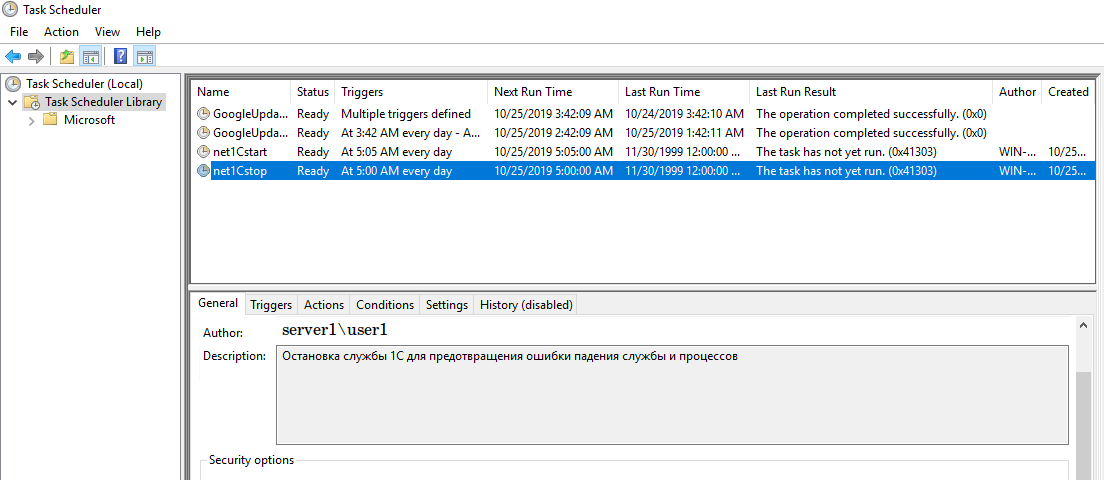Screen dimensions: 1104x480
Task: Collapse the Task Scheduler Library node
Action: 12,102
